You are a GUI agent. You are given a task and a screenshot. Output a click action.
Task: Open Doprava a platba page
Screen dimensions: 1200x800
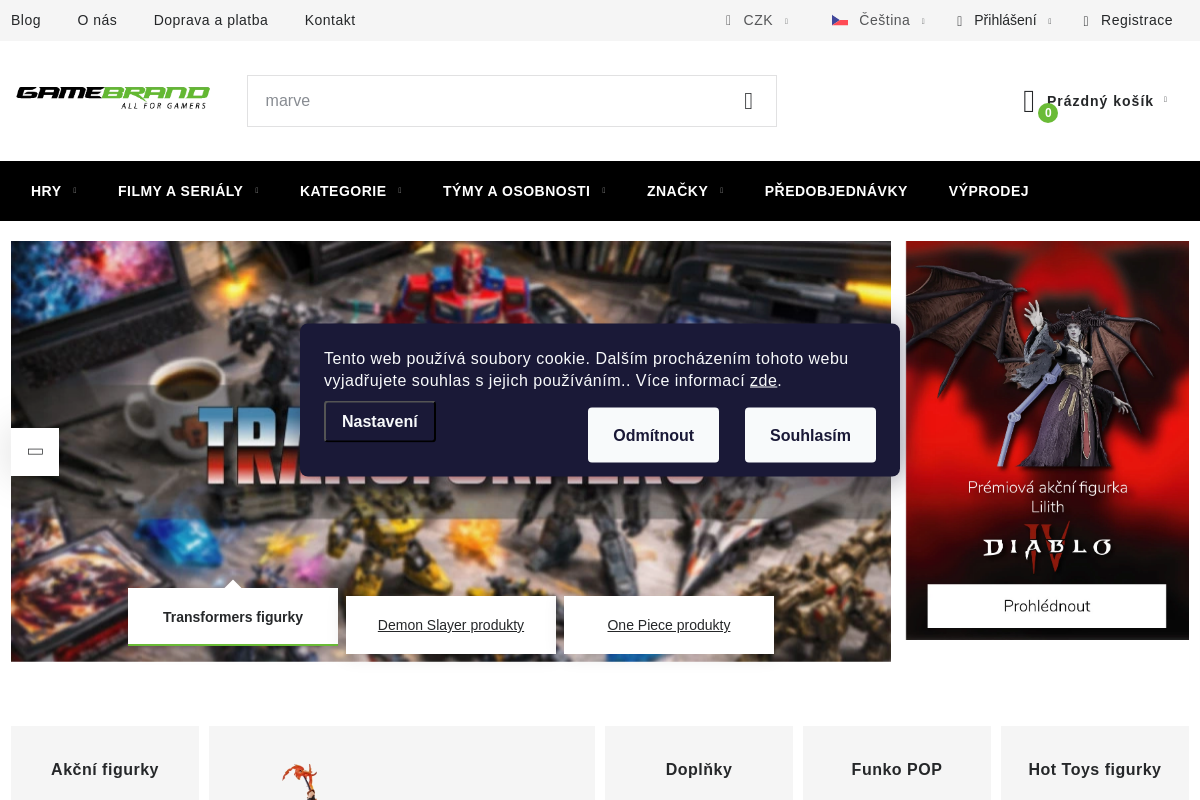pos(211,20)
